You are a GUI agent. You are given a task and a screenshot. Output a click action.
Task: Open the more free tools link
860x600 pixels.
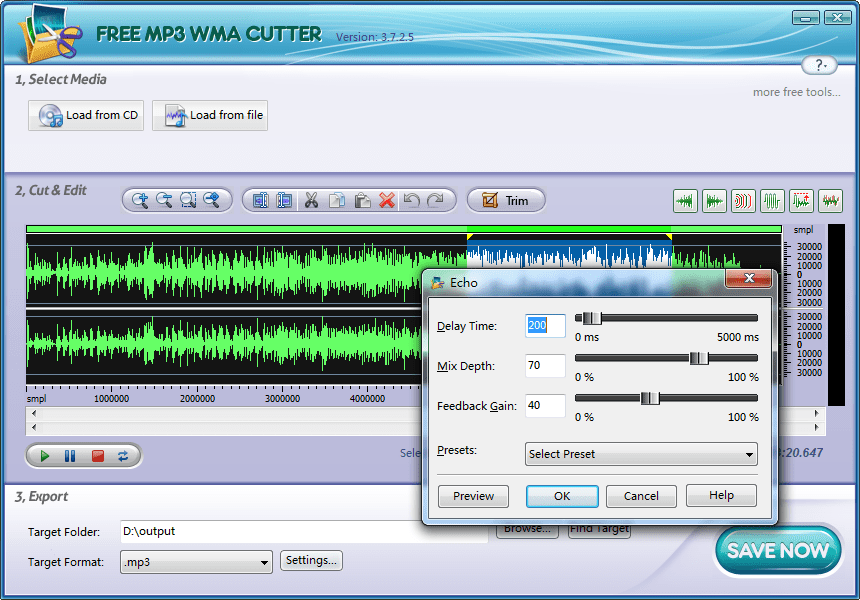796,91
